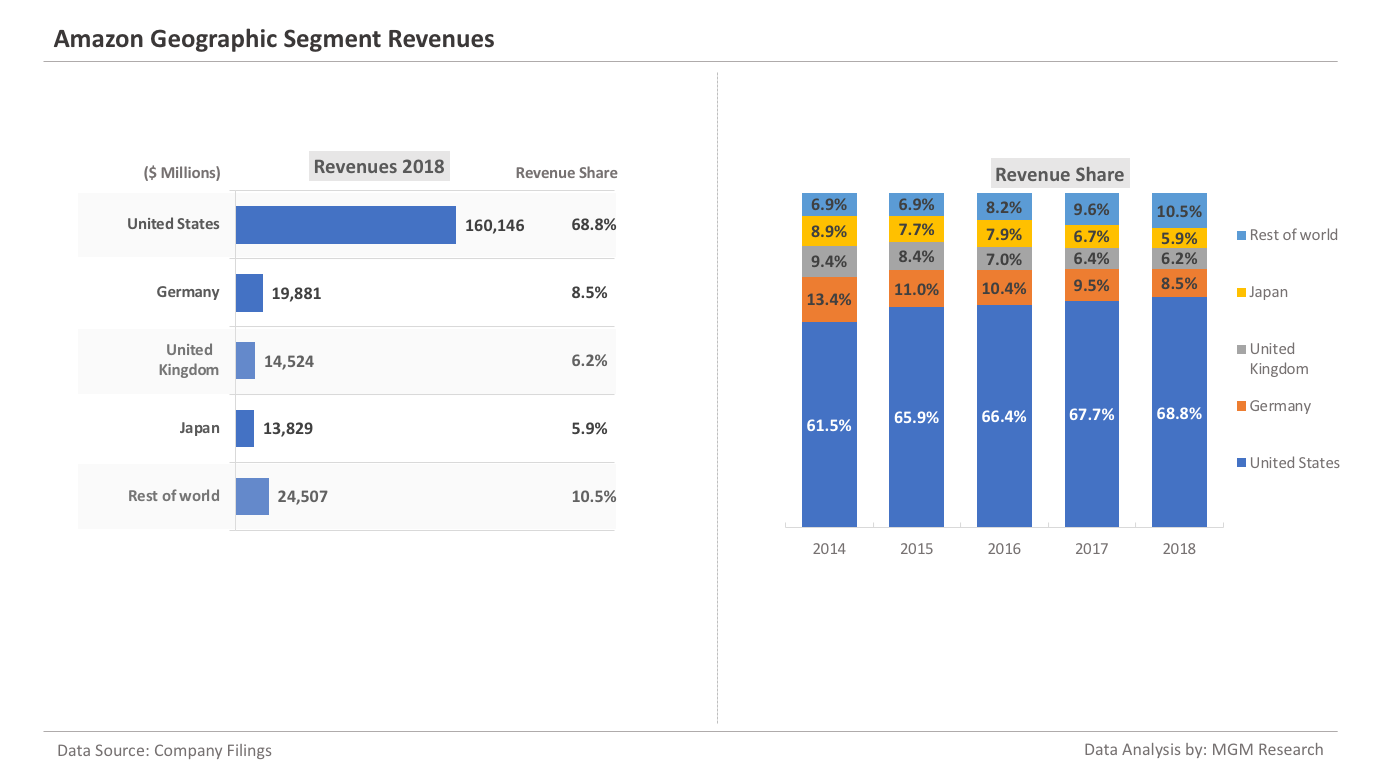Click the 9.5% Germany segment of 2017

pos(1092,285)
